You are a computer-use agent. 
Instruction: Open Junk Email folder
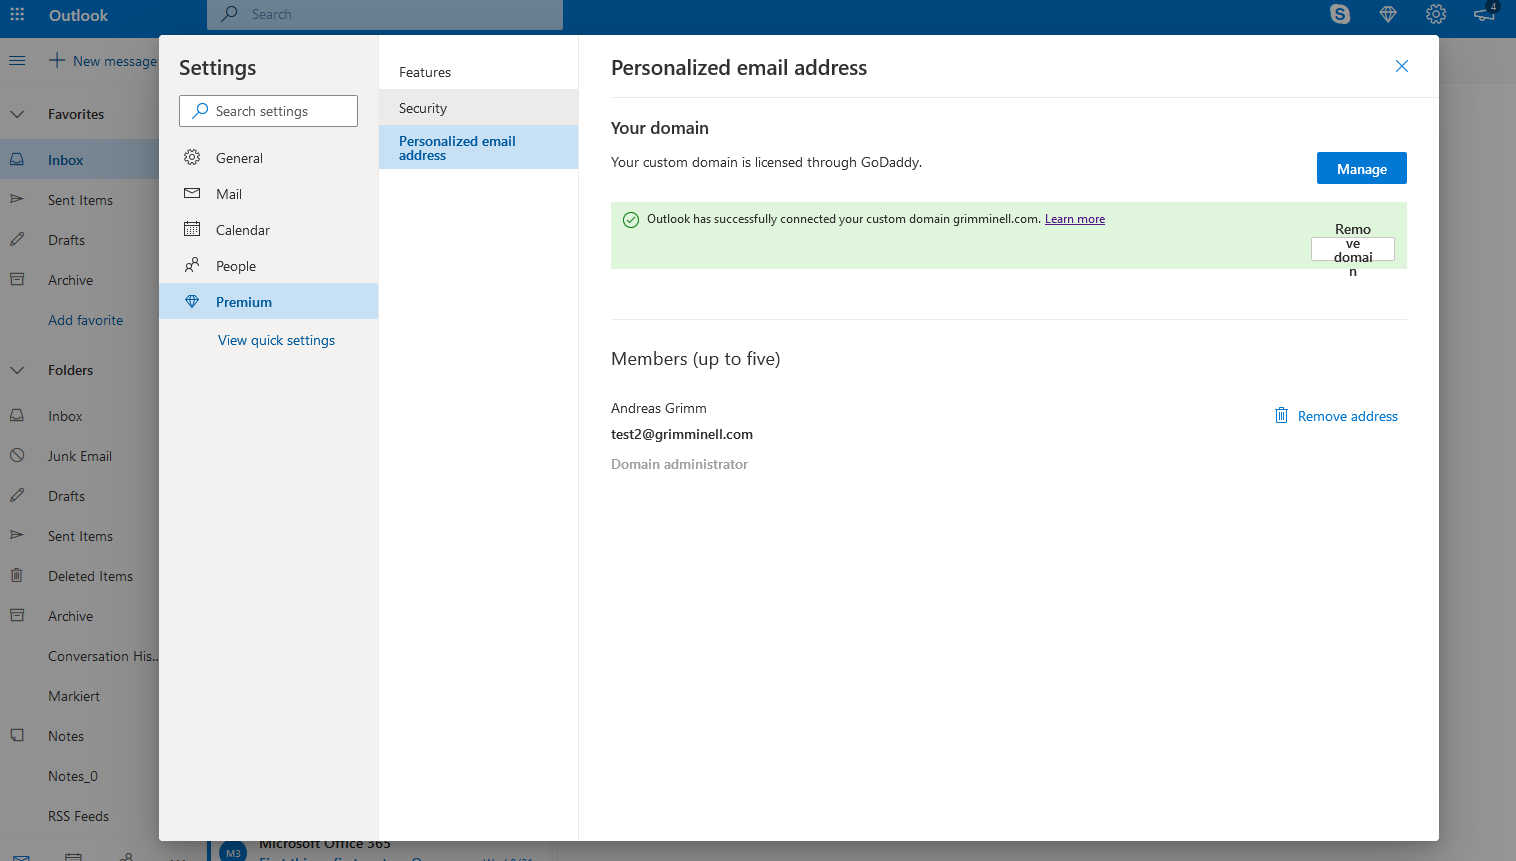(80, 456)
